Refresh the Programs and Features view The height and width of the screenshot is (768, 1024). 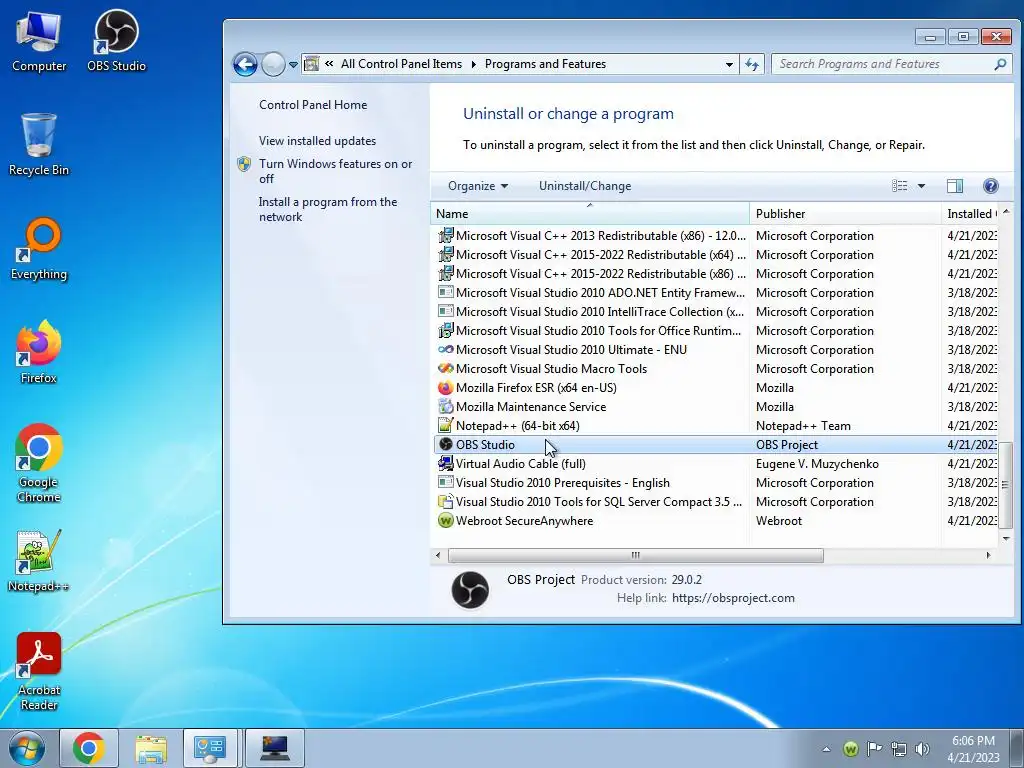(x=752, y=64)
